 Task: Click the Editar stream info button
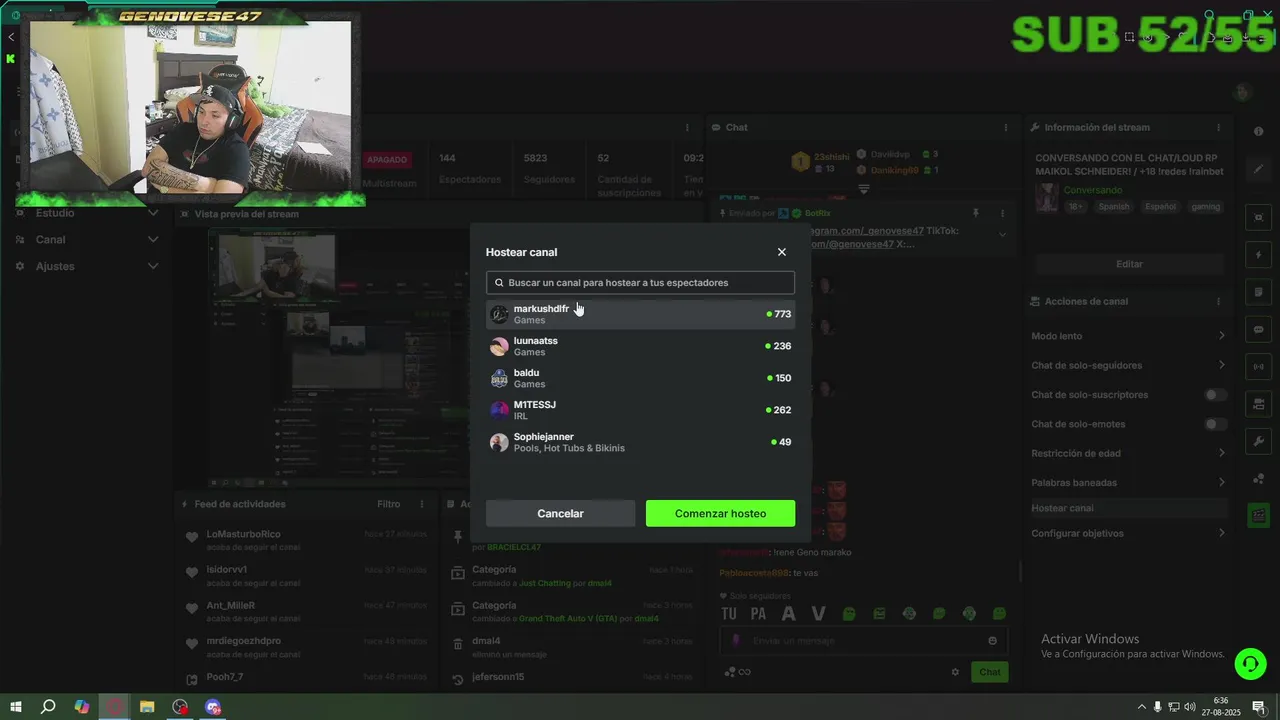tap(1129, 264)
